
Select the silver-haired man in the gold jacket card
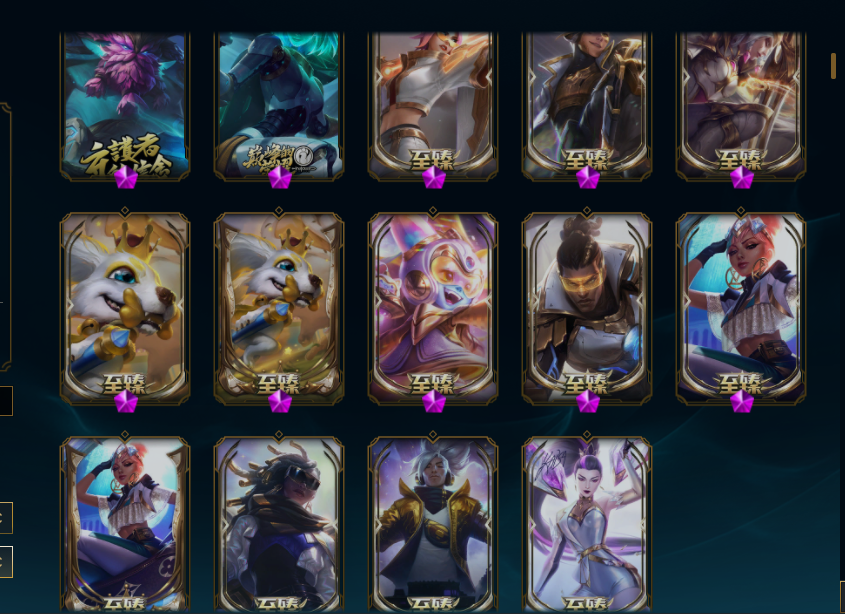(433, 524)
